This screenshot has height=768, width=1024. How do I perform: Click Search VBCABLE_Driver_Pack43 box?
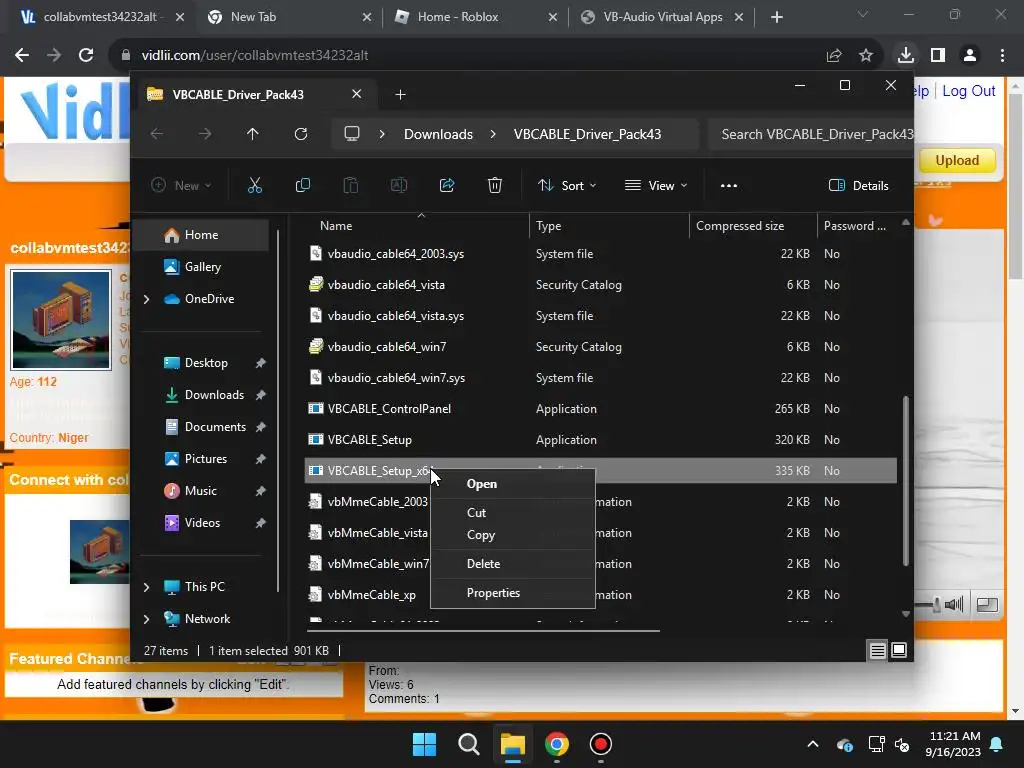click(x=810, y=134)
